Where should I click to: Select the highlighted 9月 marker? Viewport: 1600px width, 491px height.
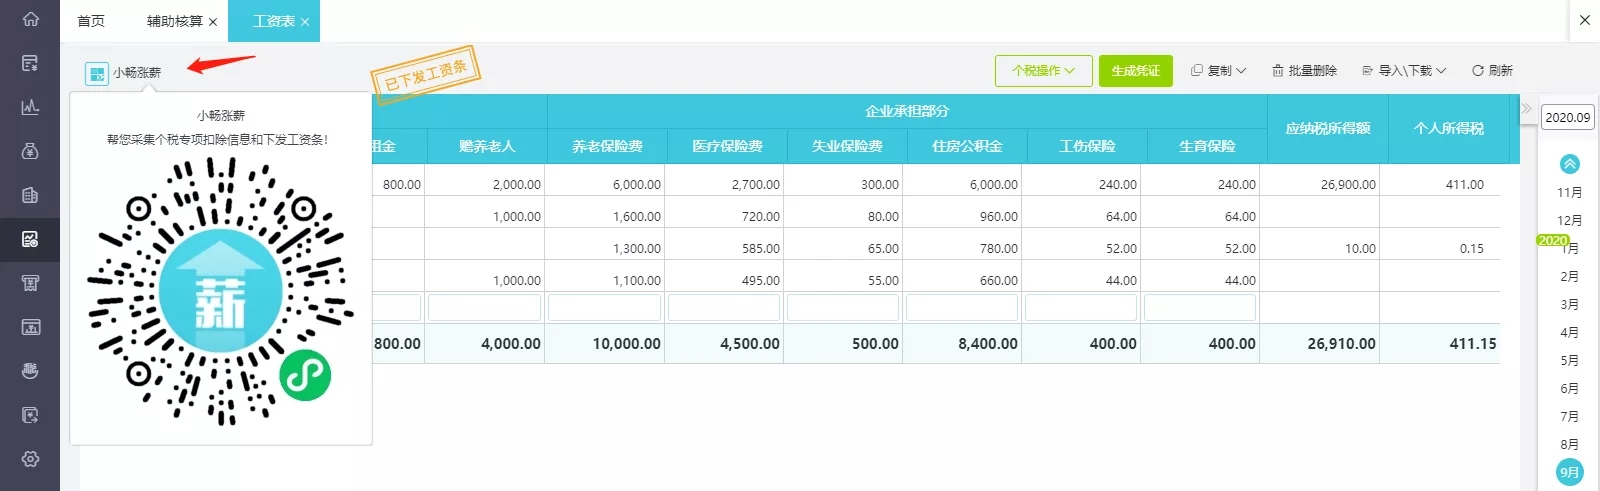(x=1569, y=473)
